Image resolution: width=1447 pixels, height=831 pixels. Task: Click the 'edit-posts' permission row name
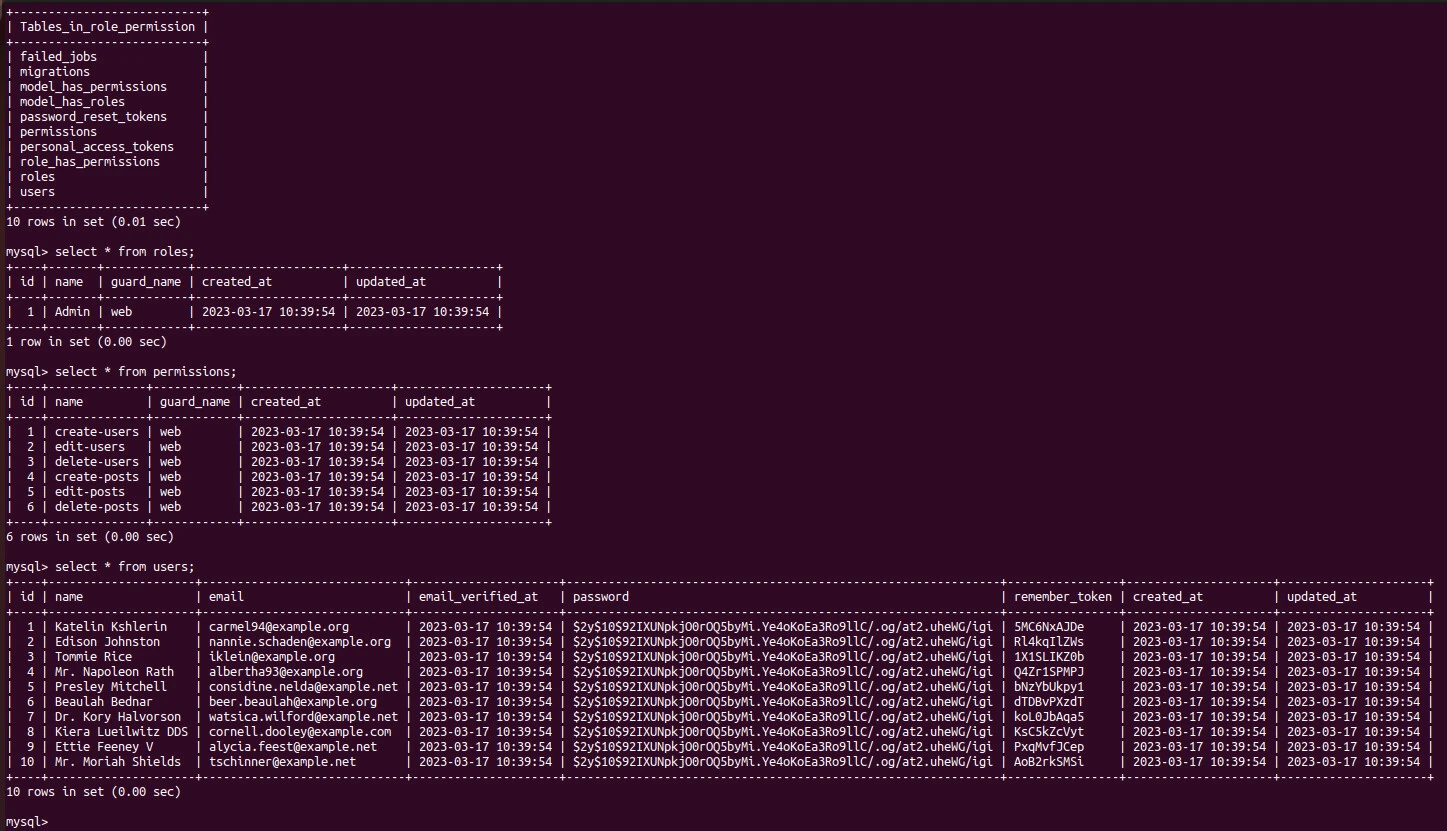pyautogui.click(x=89, y=492)
